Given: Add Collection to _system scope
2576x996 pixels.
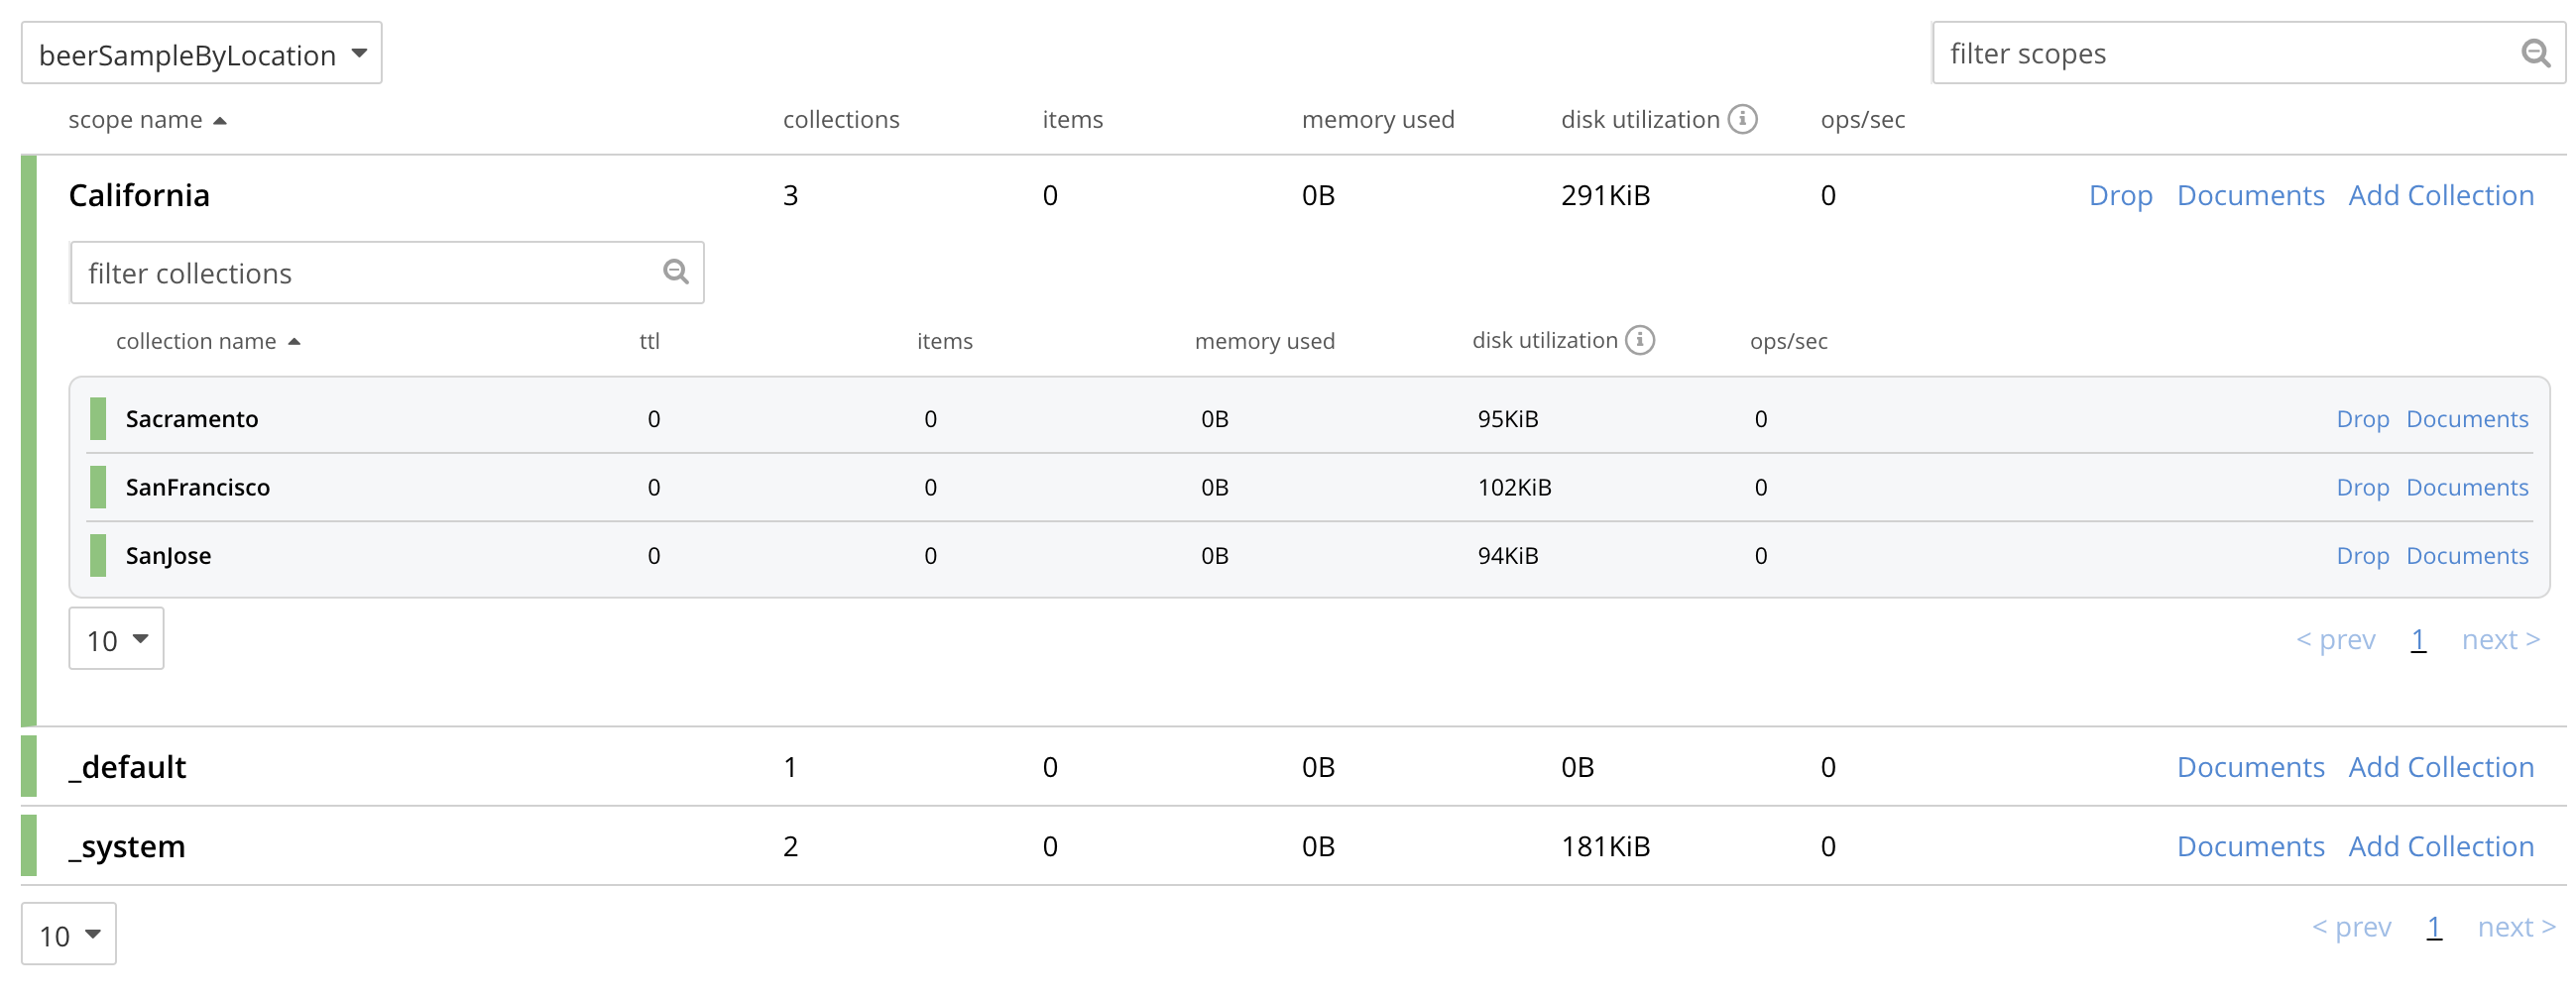Looking at the screenshot, I should pyautogui.click(x=2440, y=846).
